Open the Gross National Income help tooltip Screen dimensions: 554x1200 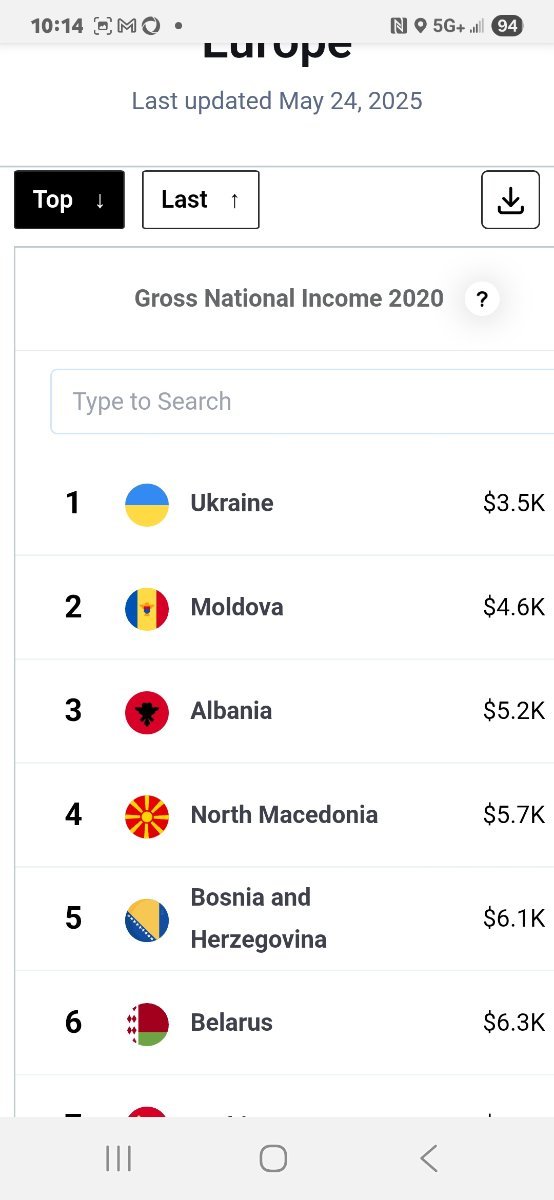482,298
